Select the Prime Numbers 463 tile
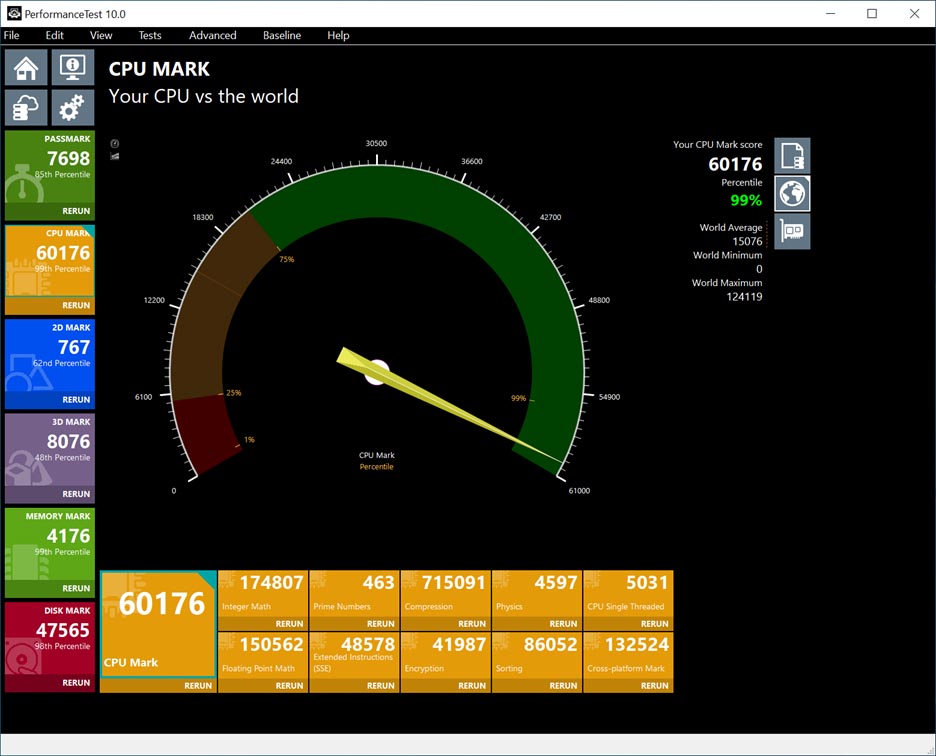936x756 pixels. pyautogui.click(x=354, y=594)
